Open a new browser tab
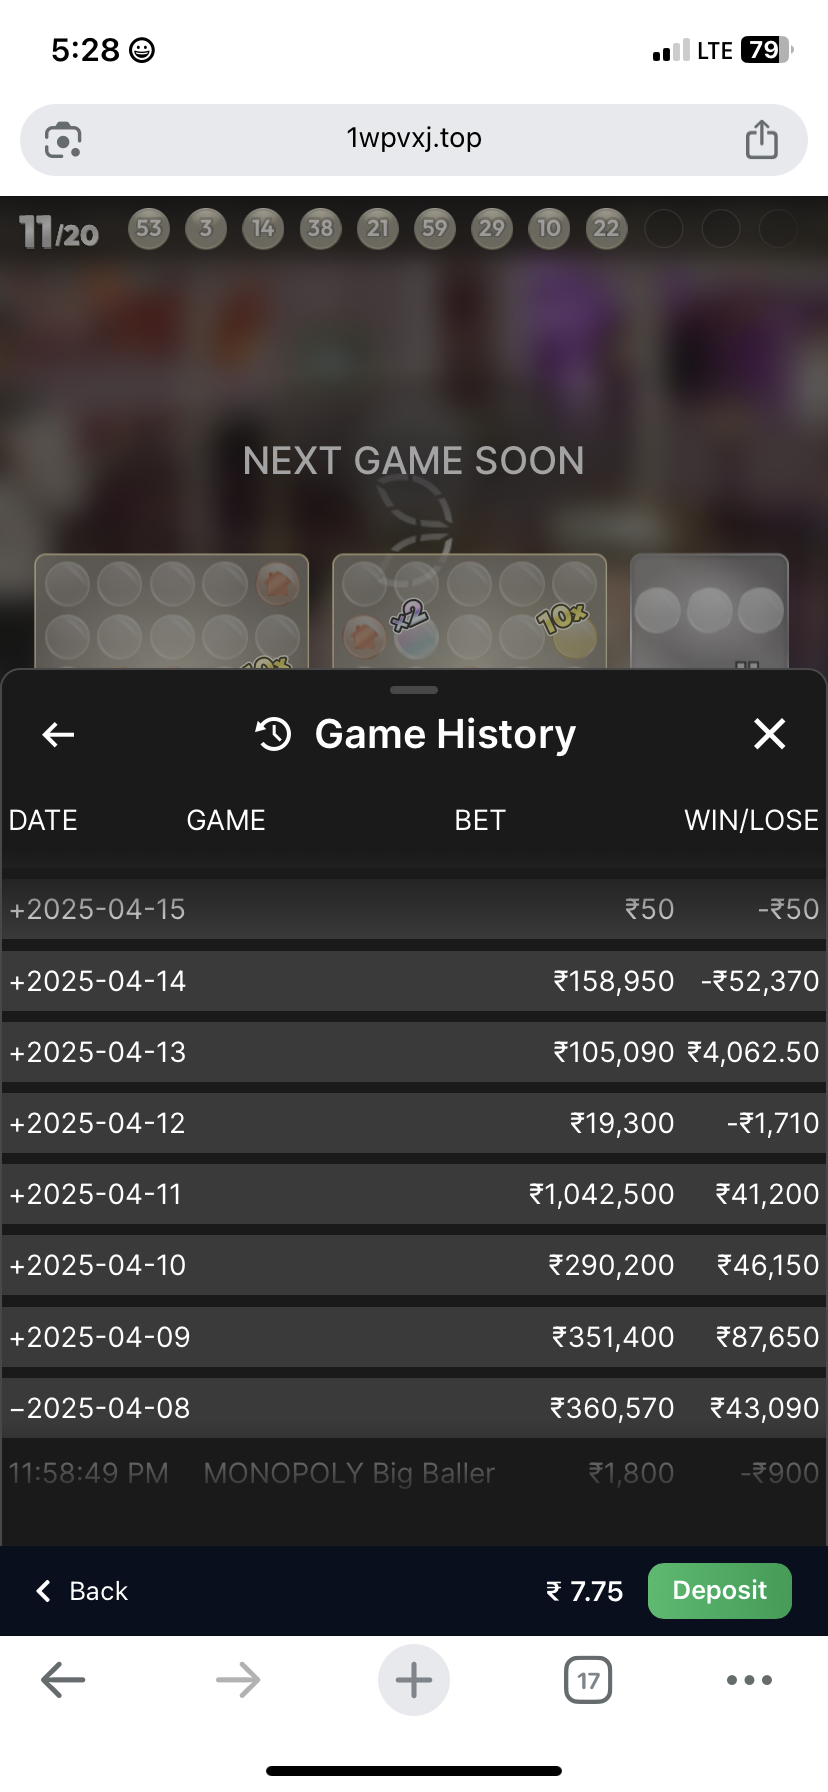 [x=414, y=1680]
